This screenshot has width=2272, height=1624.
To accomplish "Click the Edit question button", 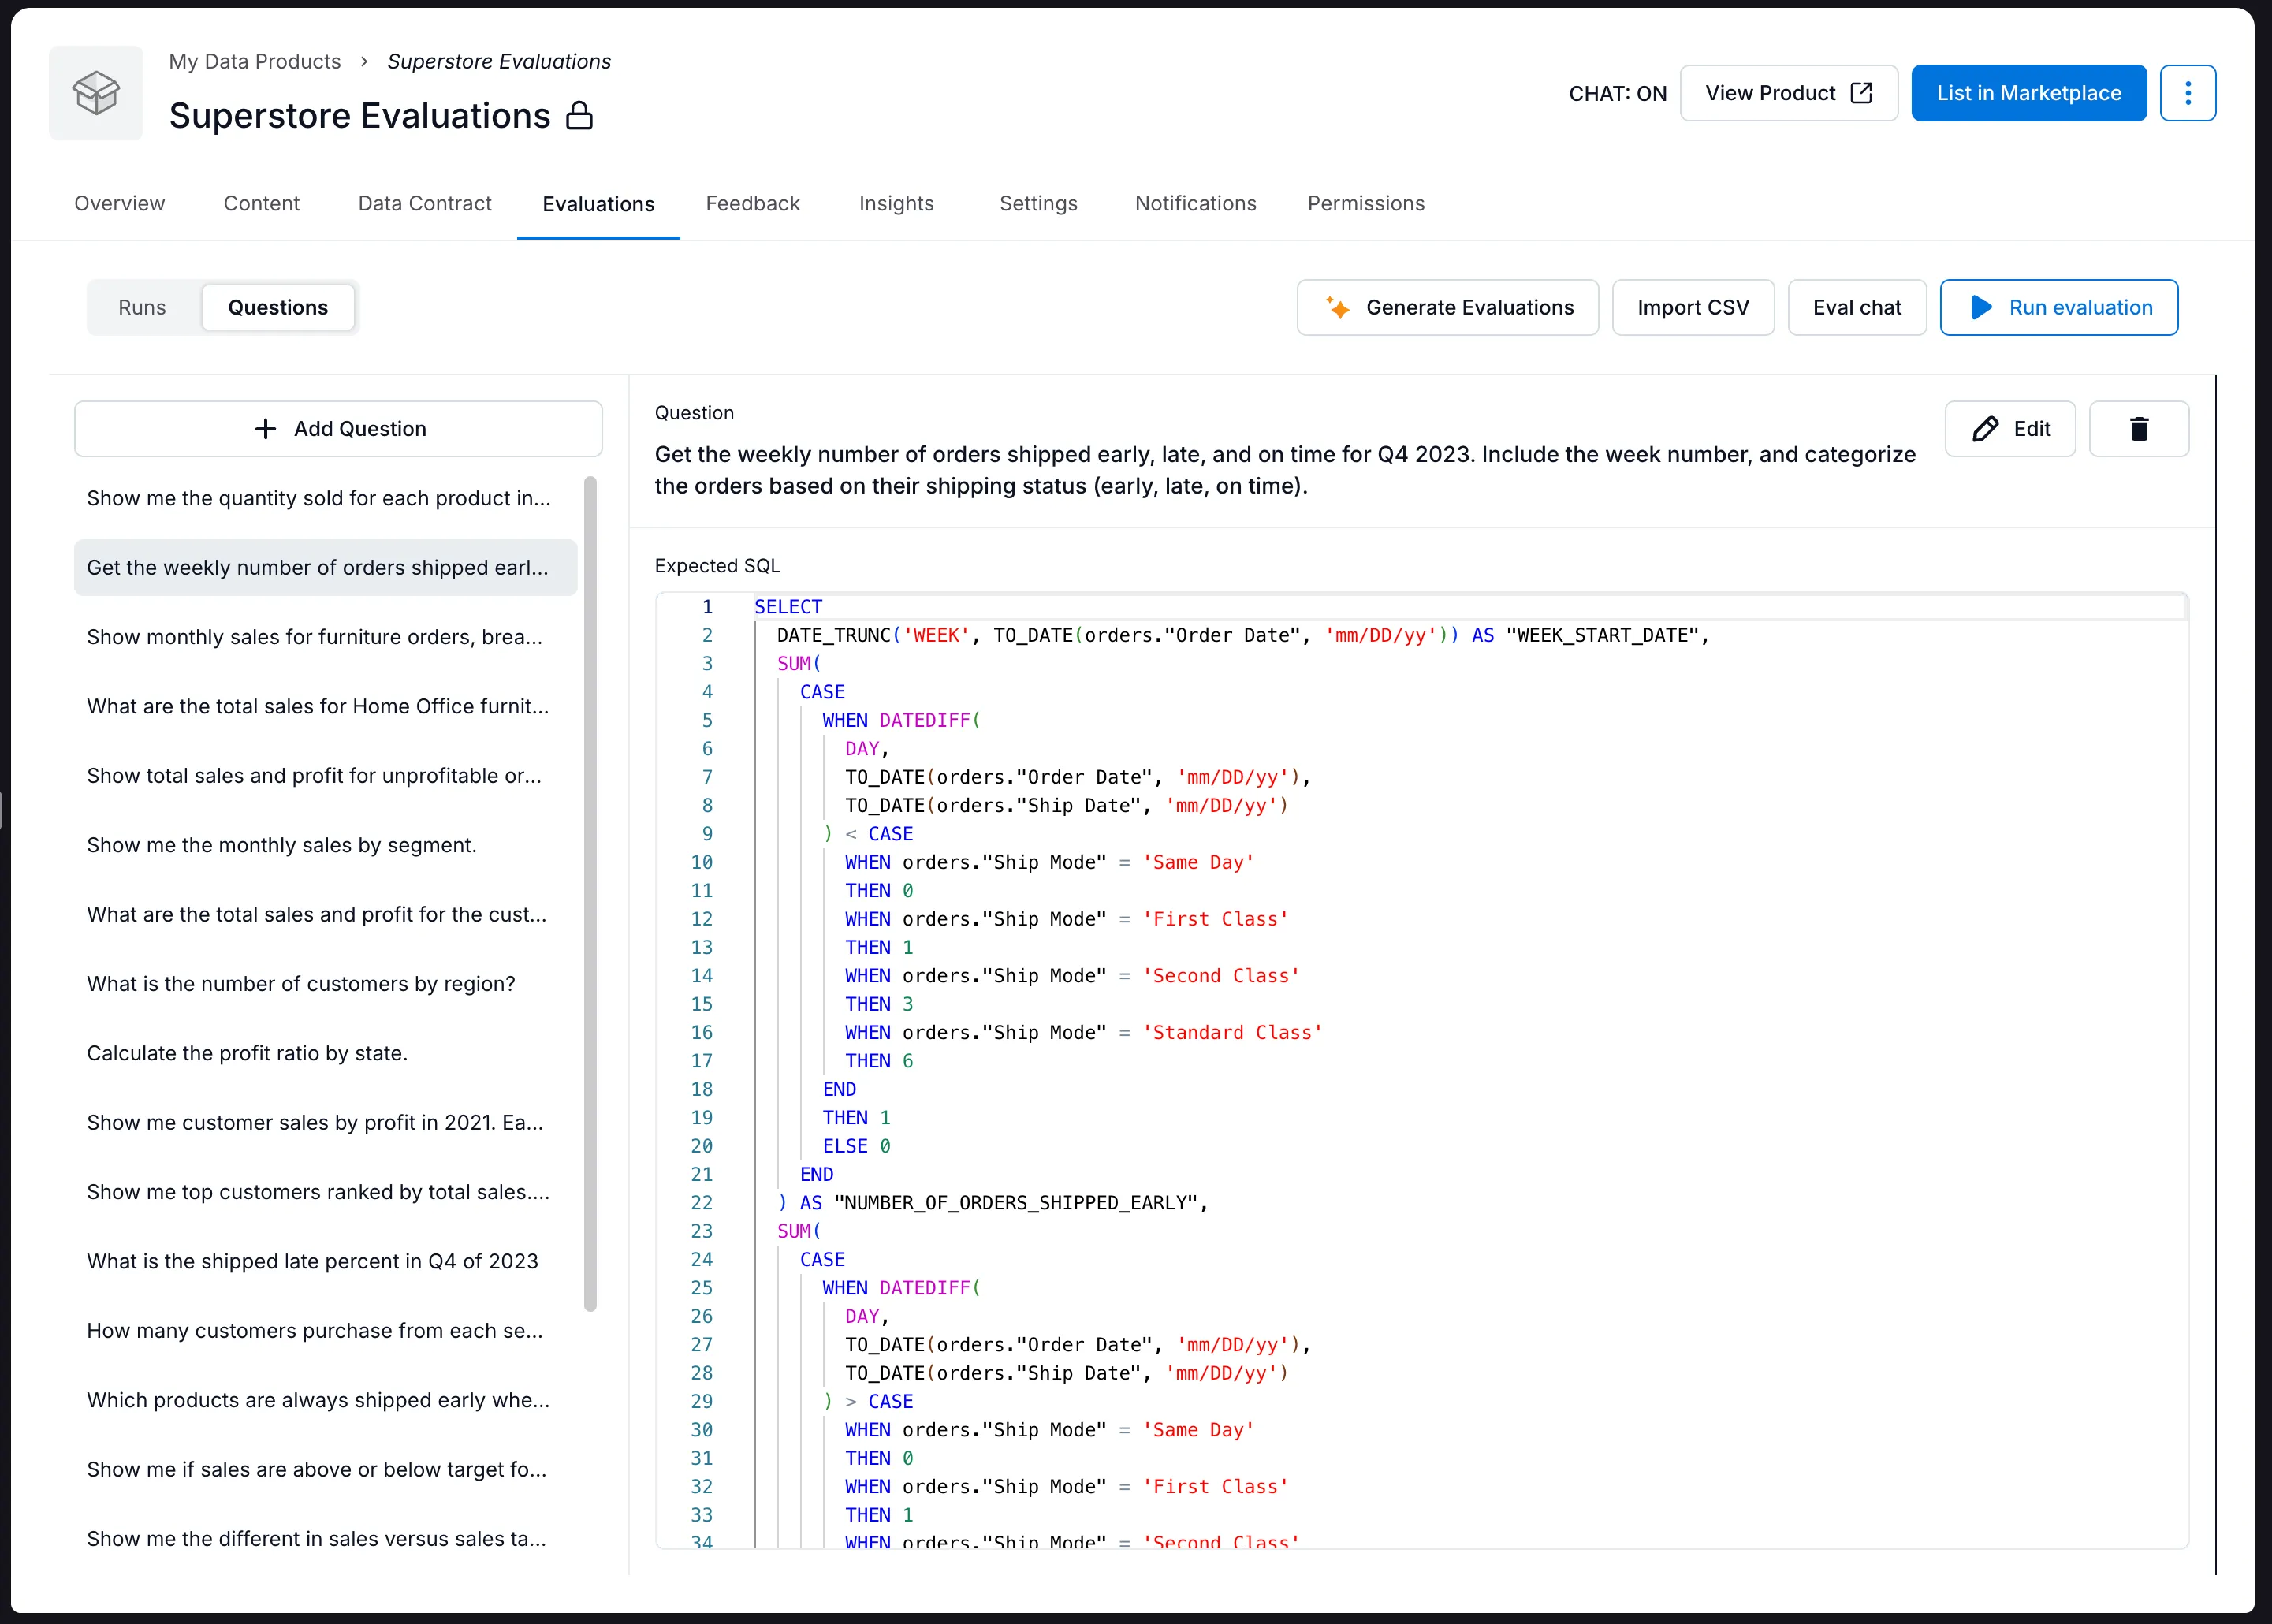I will 2010,429.
